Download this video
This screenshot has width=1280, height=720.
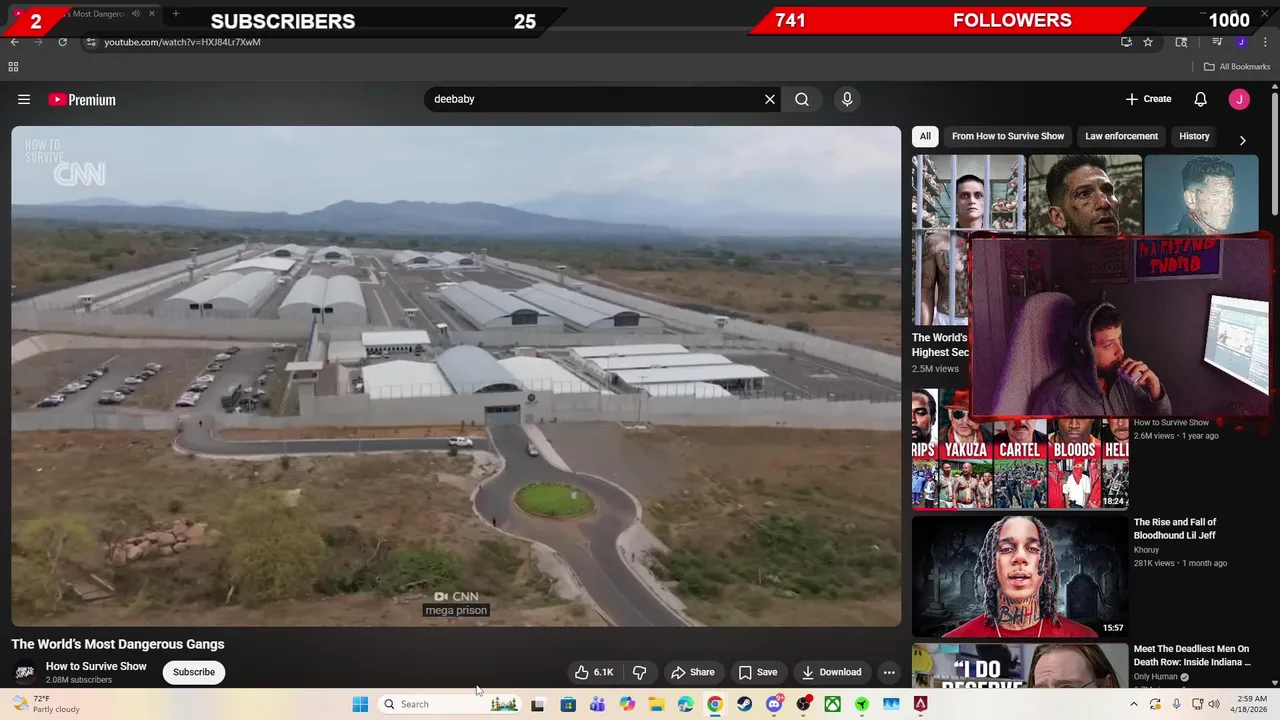click(x=831, y=672)
